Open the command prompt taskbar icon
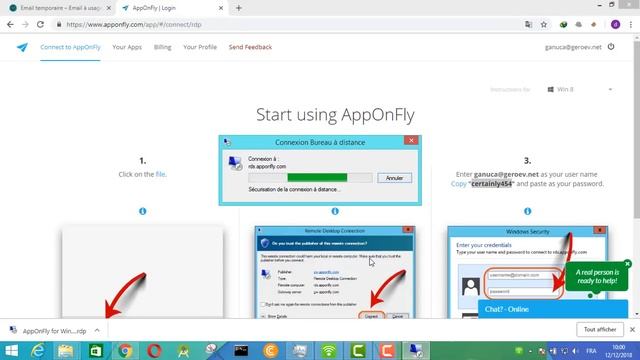This screenshot has height=360, width=640. [x=241, y=351]
